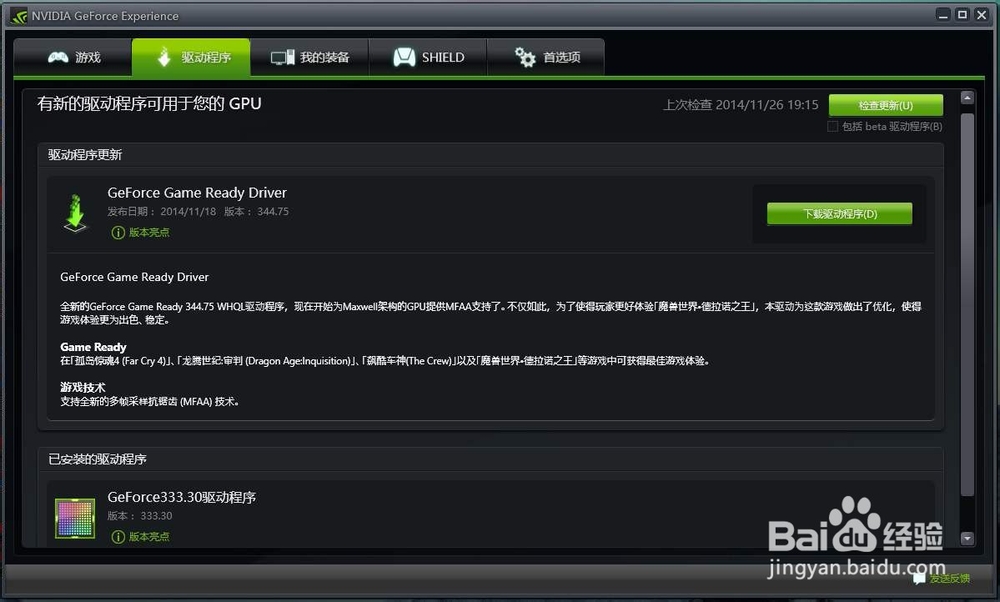Close the GeForce Experience window
Screen dimensions: 1000x602
[x=982, y=15]
